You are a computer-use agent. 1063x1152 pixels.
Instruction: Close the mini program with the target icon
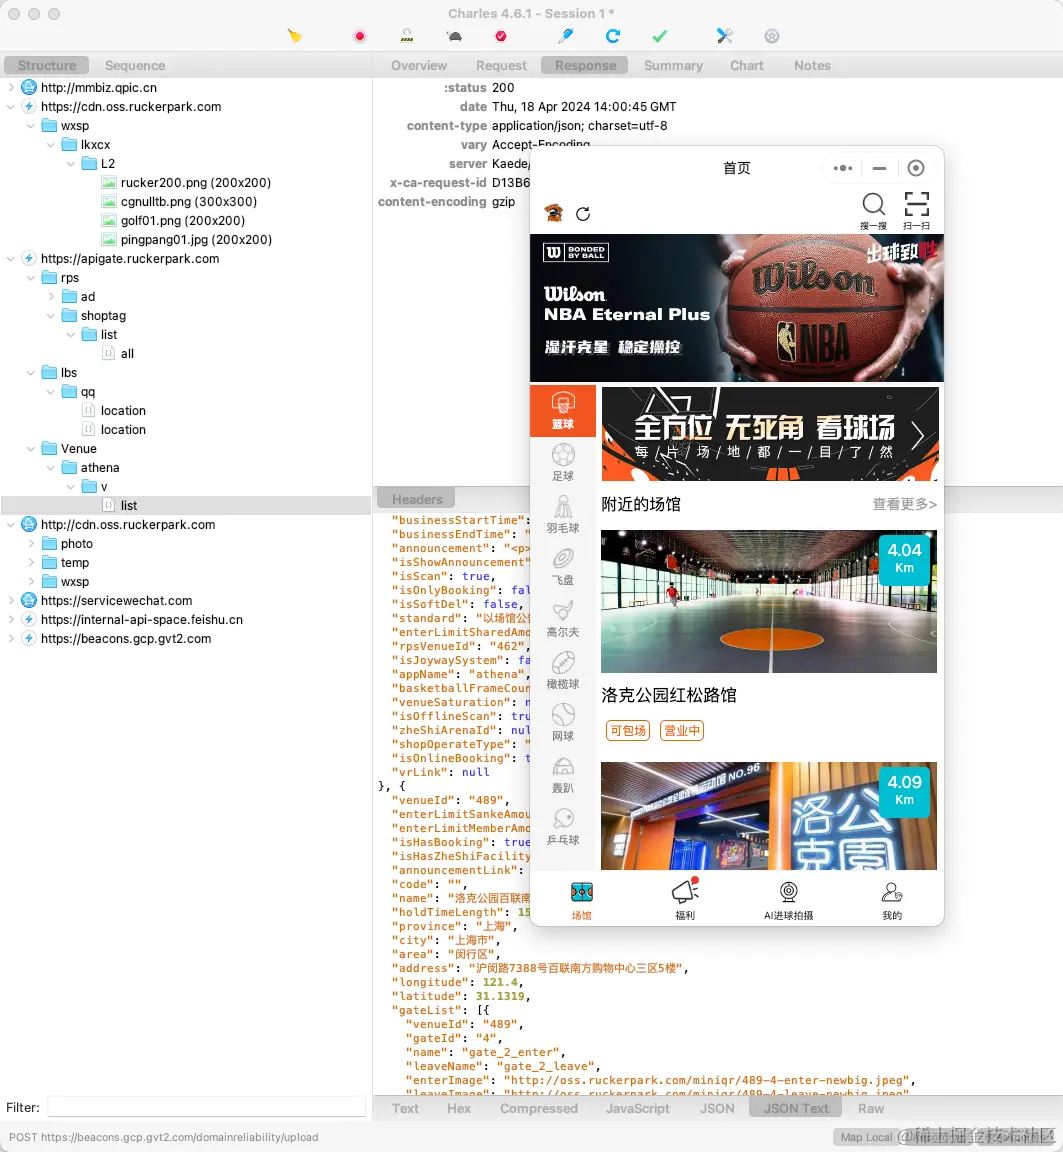click(915, 168)
